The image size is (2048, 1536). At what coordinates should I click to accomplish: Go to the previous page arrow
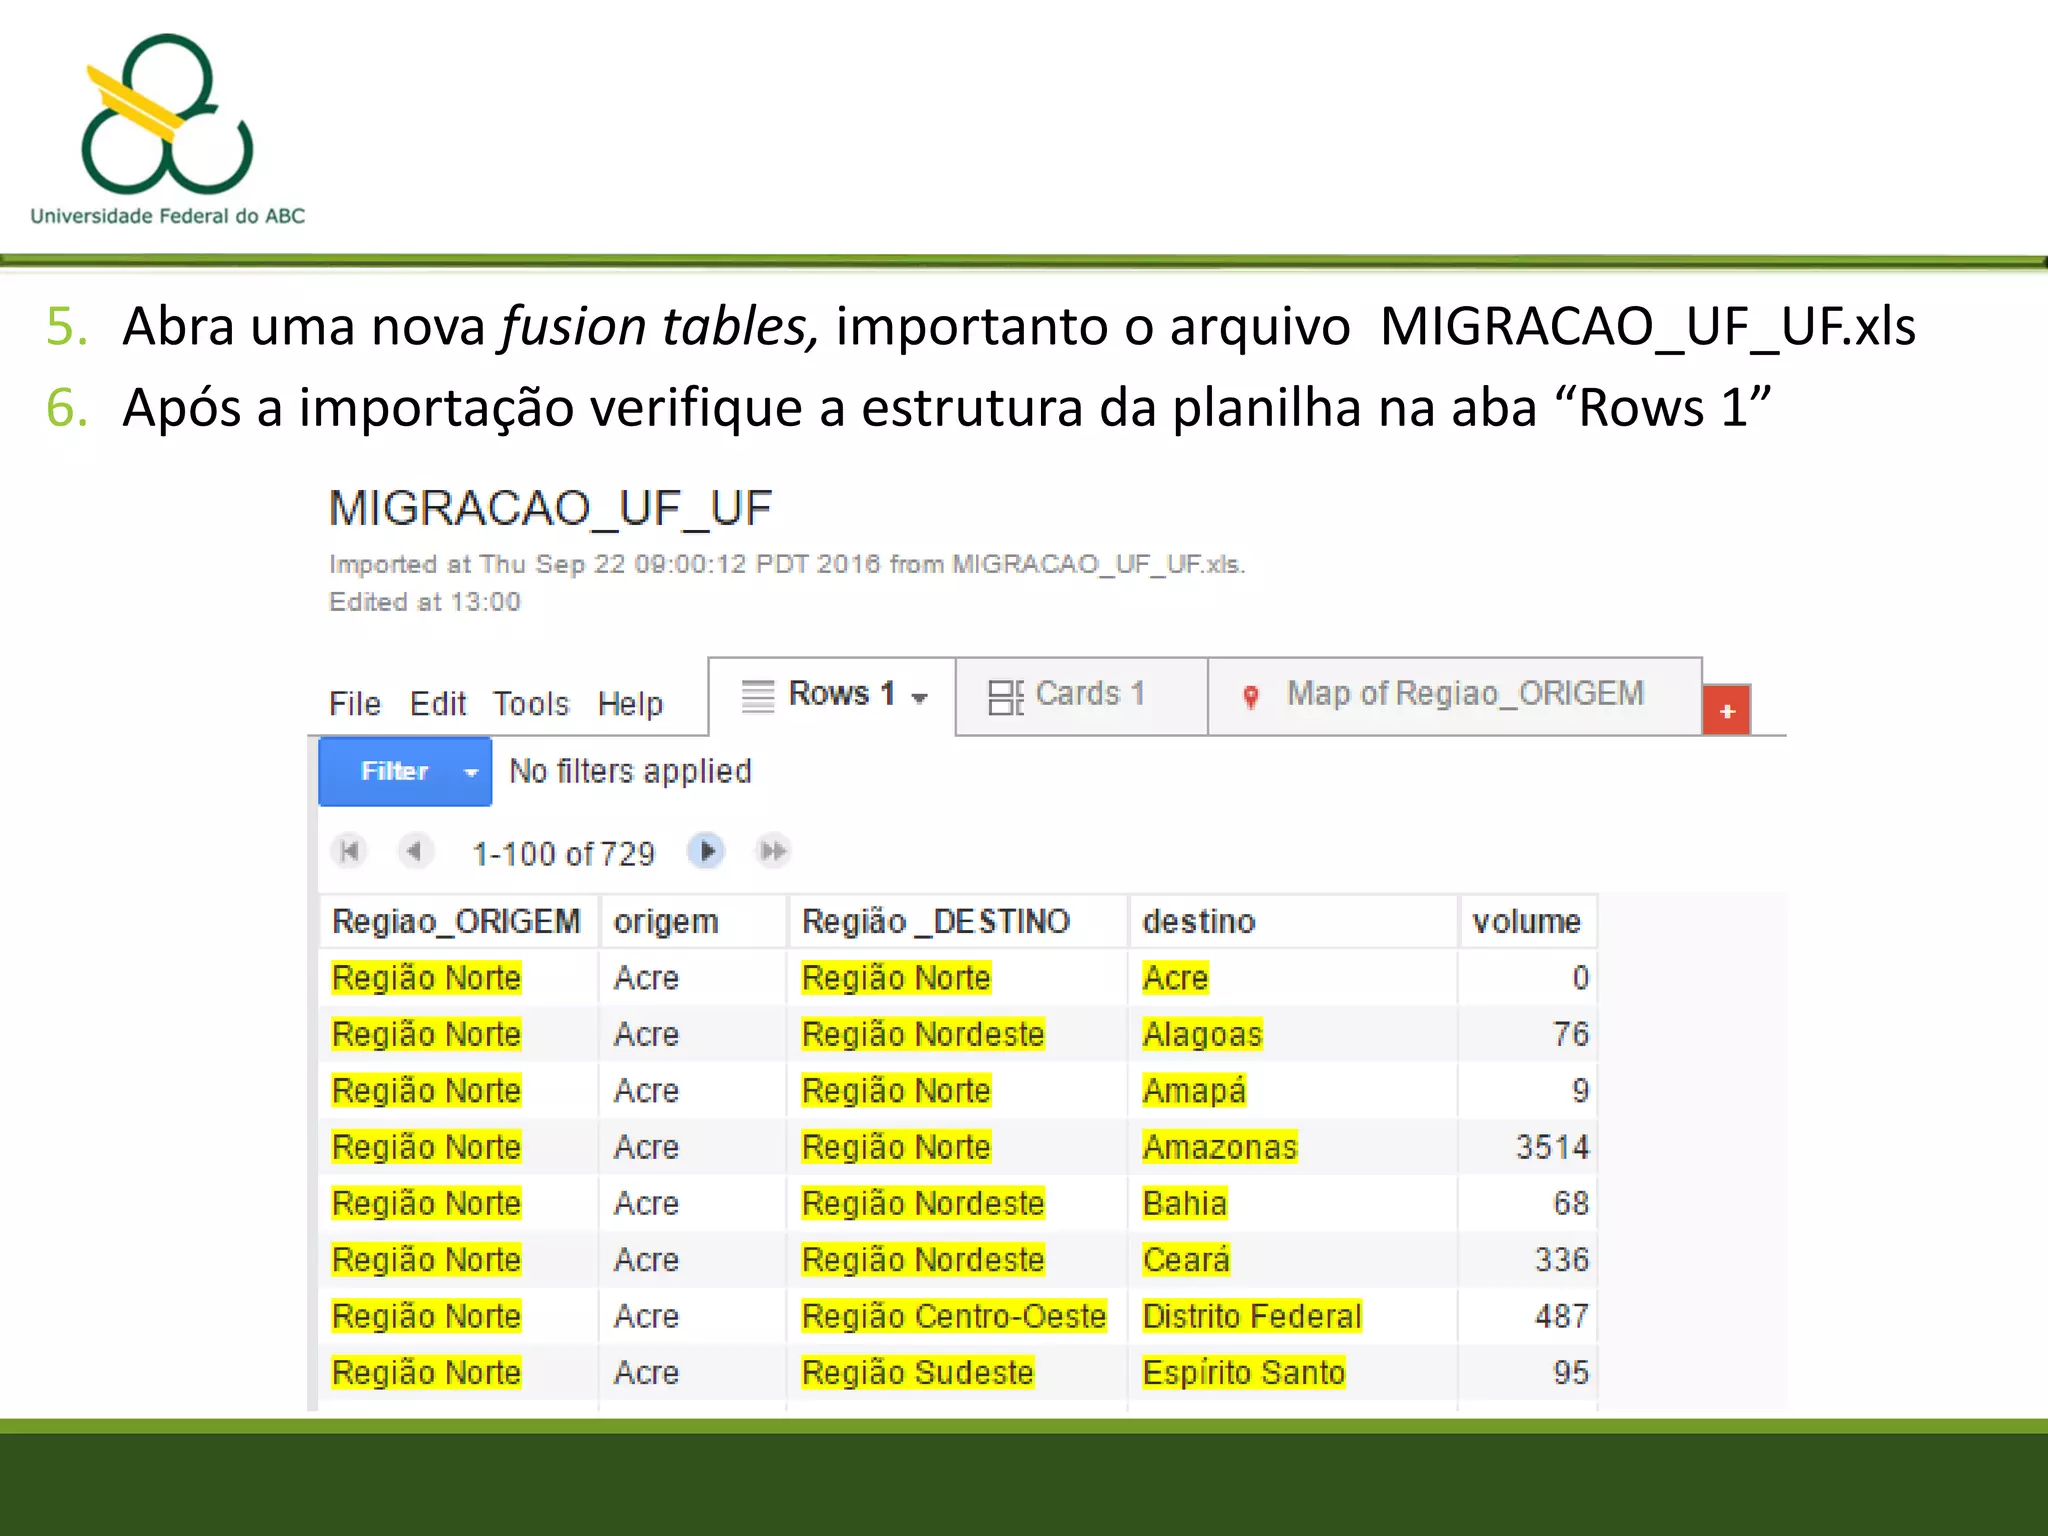click(x=414, y=852)
